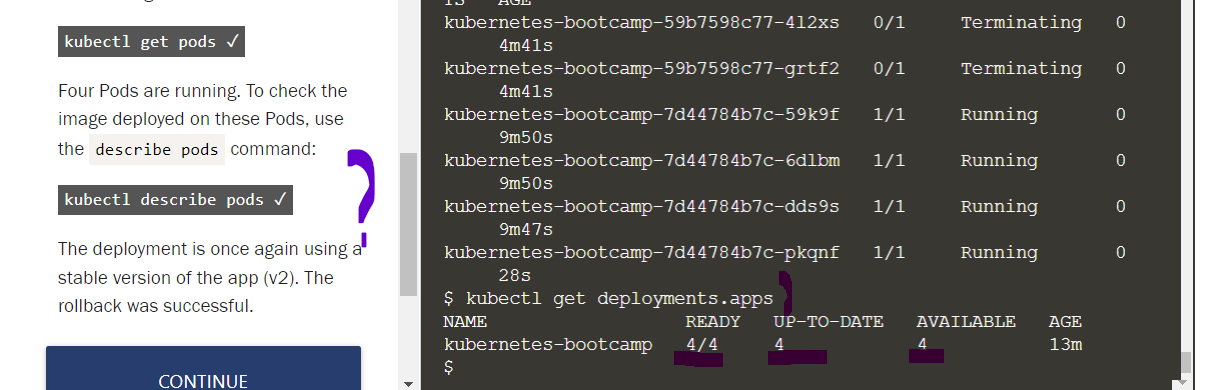Click the NAME column header in deployments output
1205x390 pixels.
pos(465,322)
